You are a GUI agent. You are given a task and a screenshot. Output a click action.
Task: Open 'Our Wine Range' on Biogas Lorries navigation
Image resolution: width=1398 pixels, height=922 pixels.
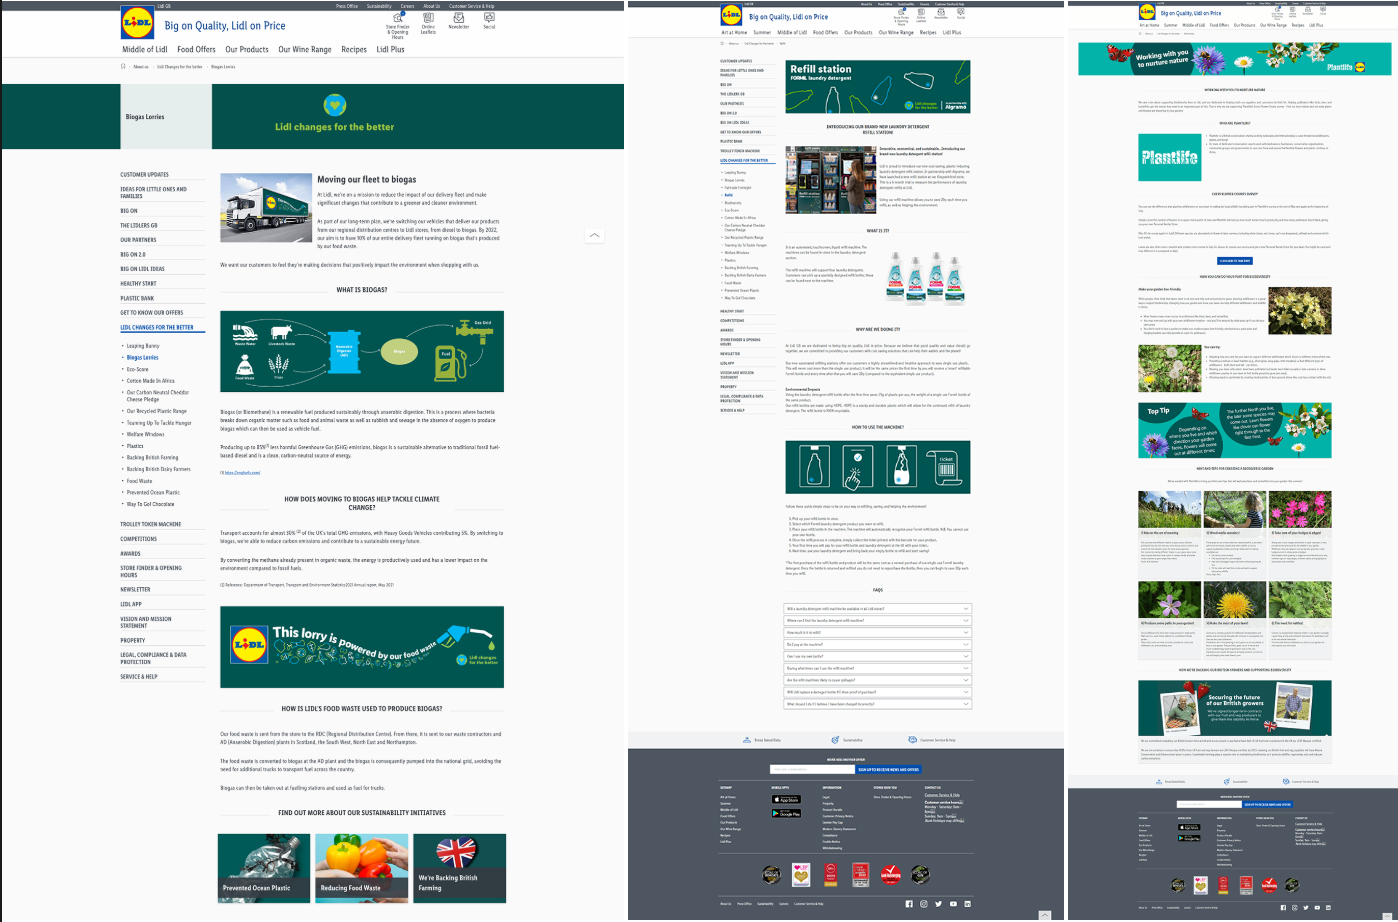pos(305,49)
